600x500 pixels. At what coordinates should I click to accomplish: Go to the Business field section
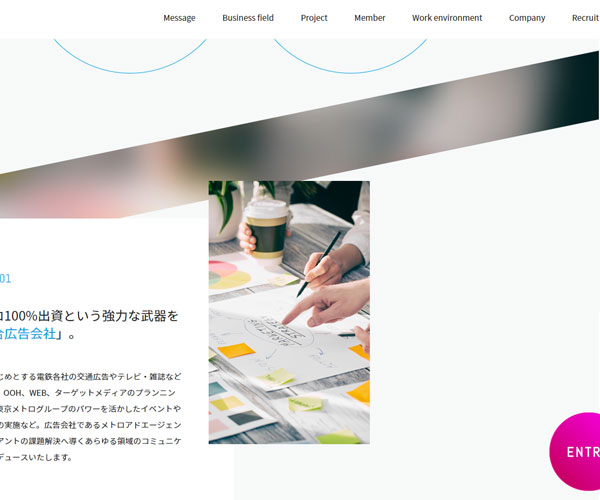[248, 18]
